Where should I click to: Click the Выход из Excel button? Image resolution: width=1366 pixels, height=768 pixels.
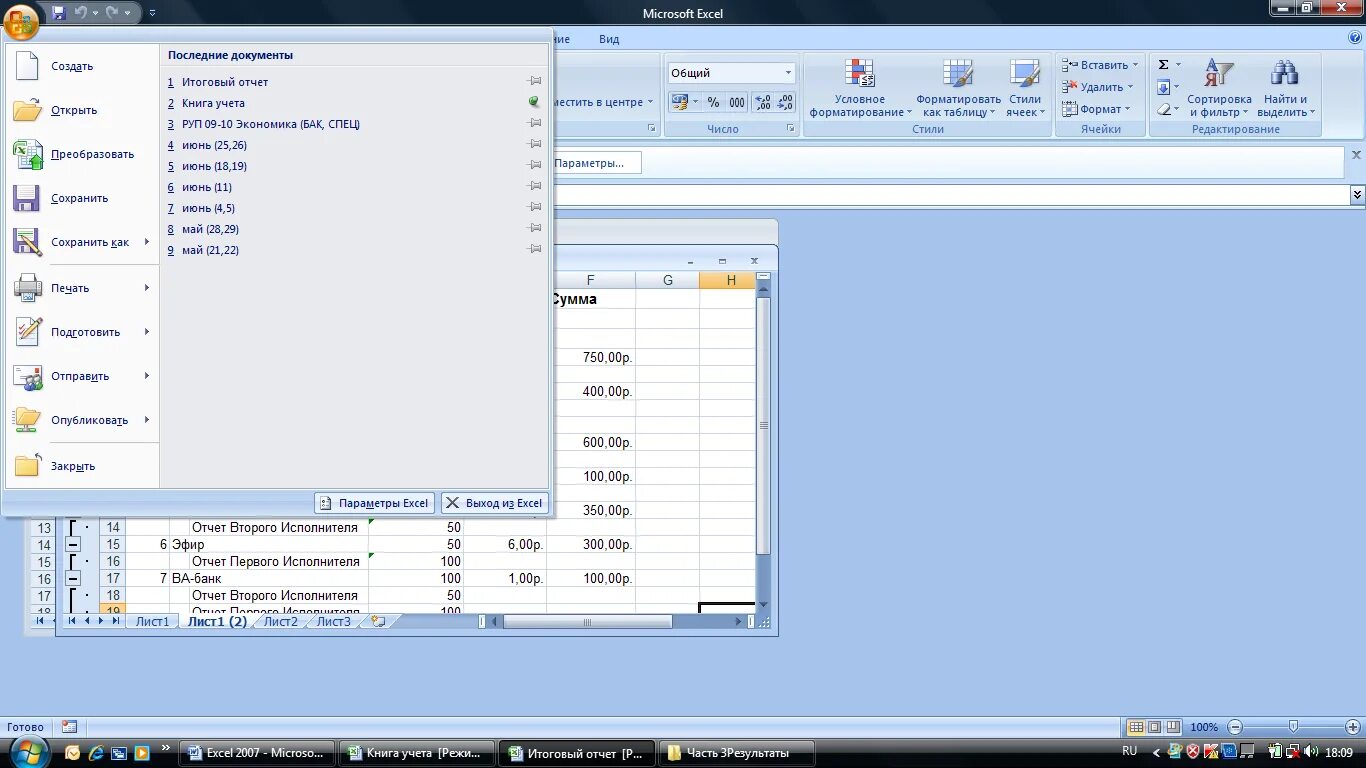point(495,503)
